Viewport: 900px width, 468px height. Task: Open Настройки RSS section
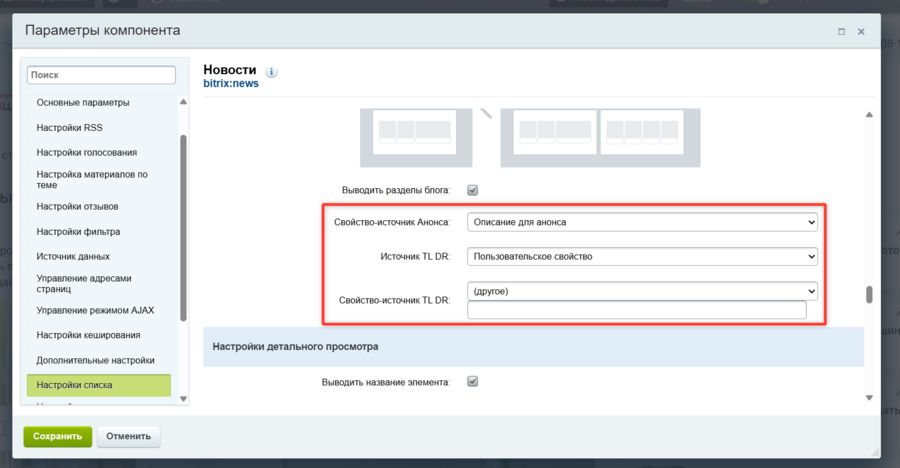(x=69, y=127)
